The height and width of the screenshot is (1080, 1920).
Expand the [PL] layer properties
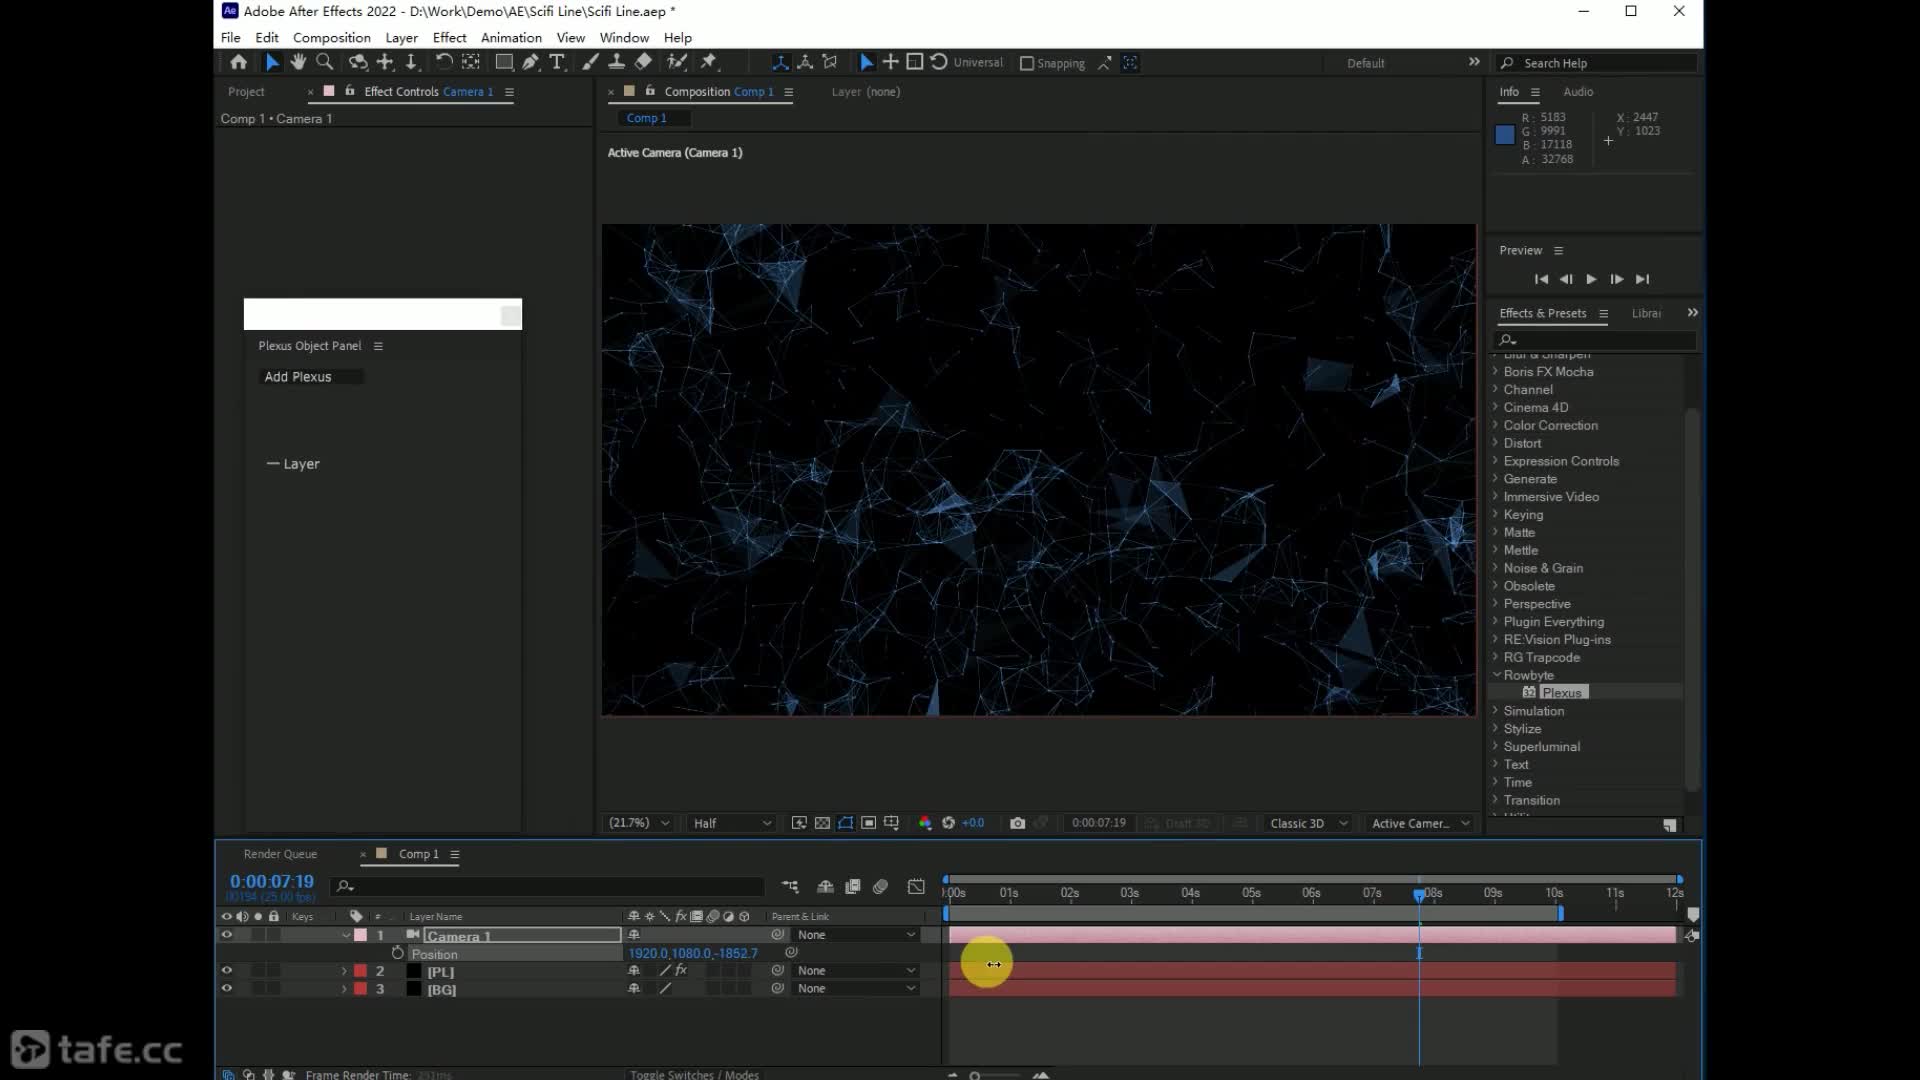(x=344, y=971)
